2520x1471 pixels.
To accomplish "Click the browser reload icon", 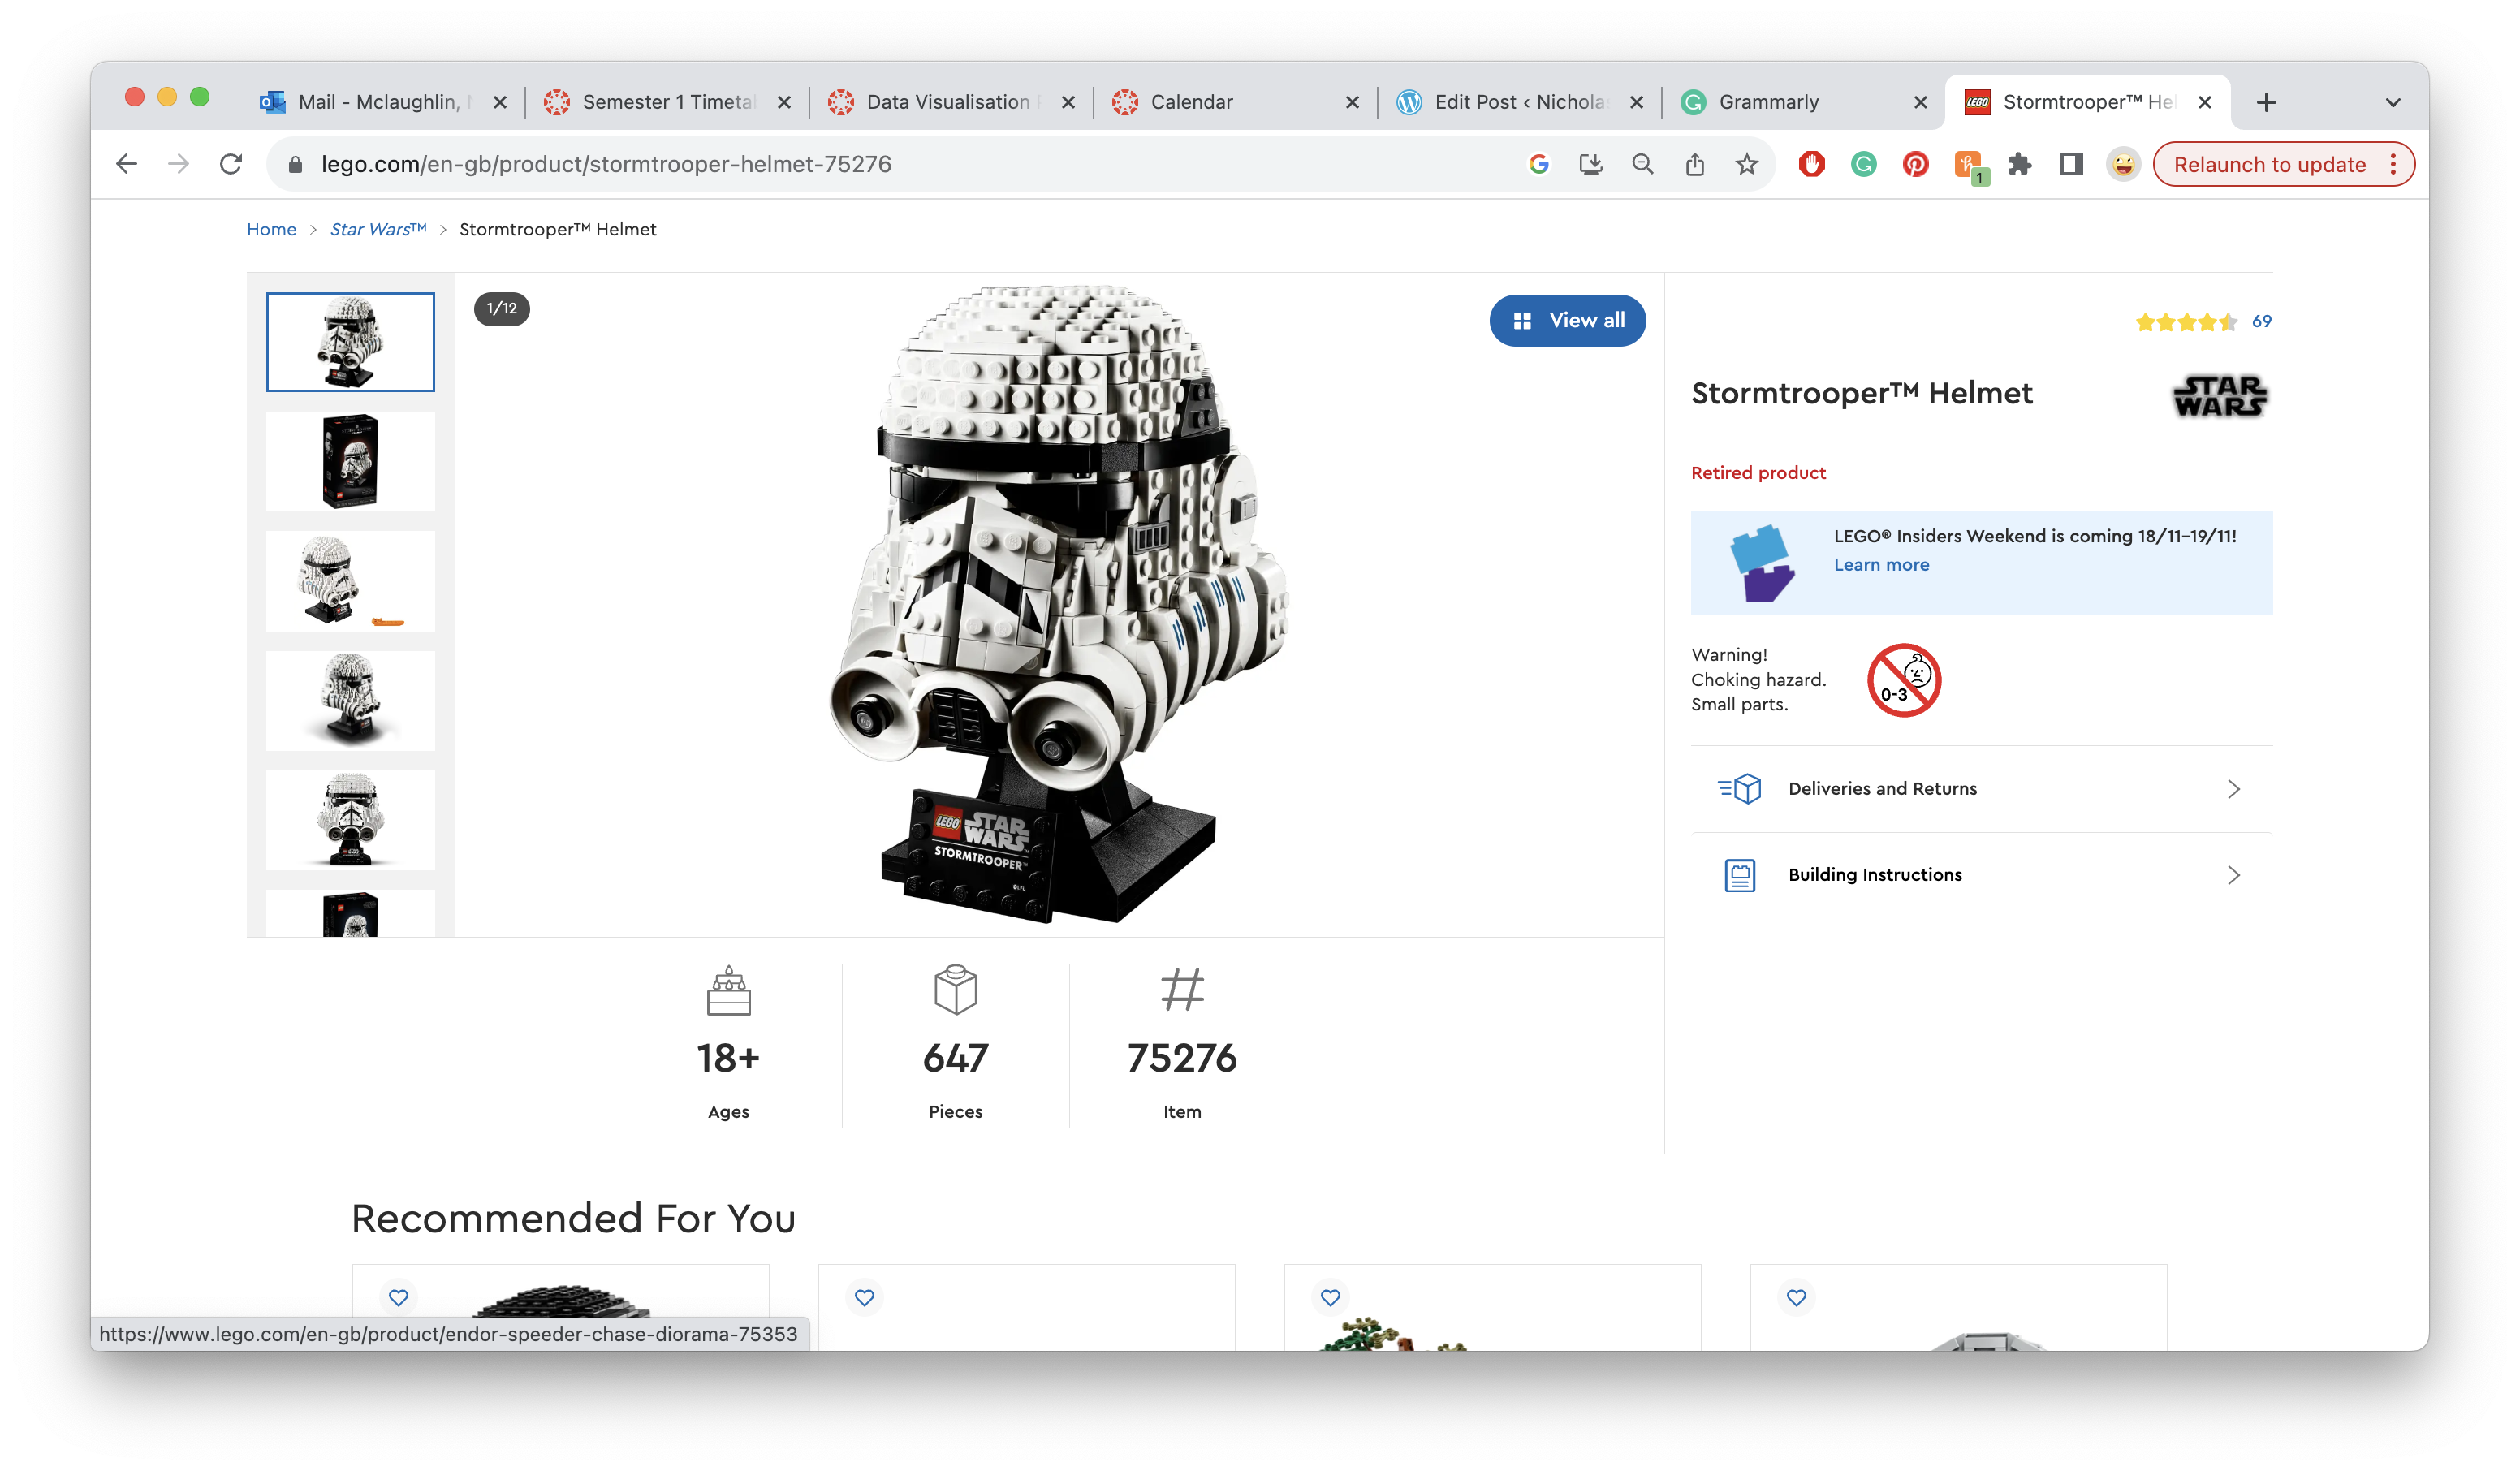I will [x=231, y=164].
